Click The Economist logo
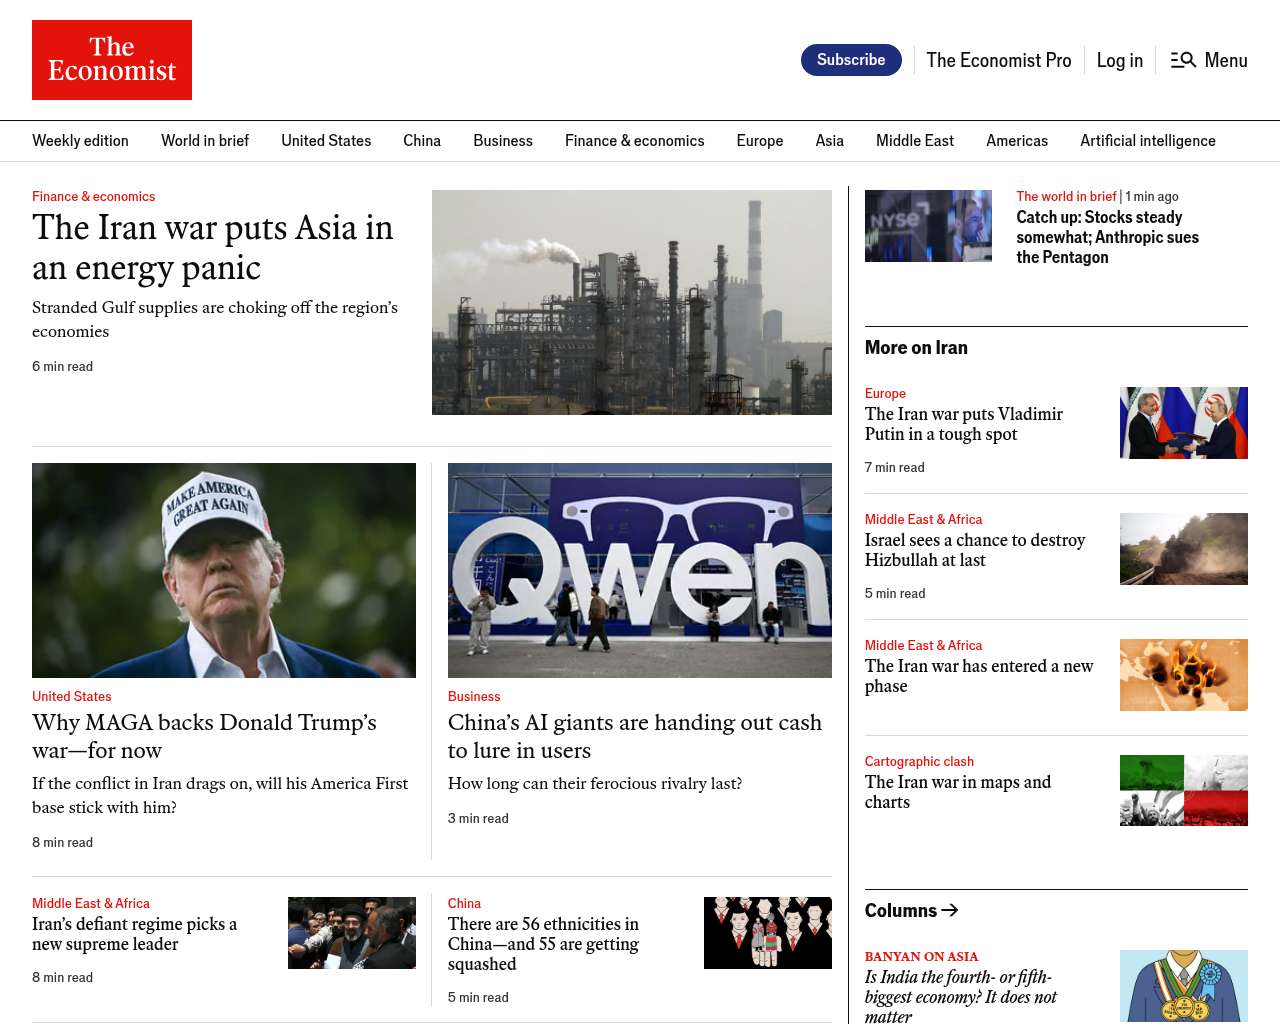The image size is (1280, 1024). (x=112, y=60)
